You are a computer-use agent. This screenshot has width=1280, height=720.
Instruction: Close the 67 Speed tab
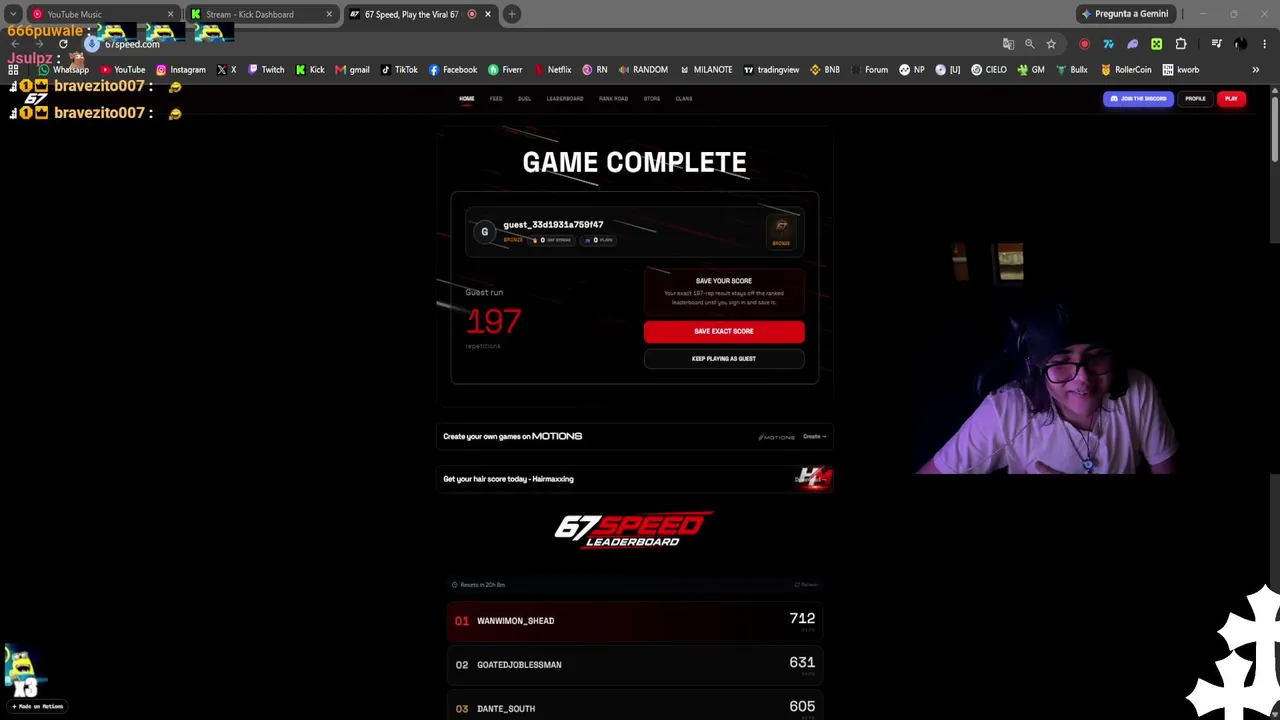[488, 14]
